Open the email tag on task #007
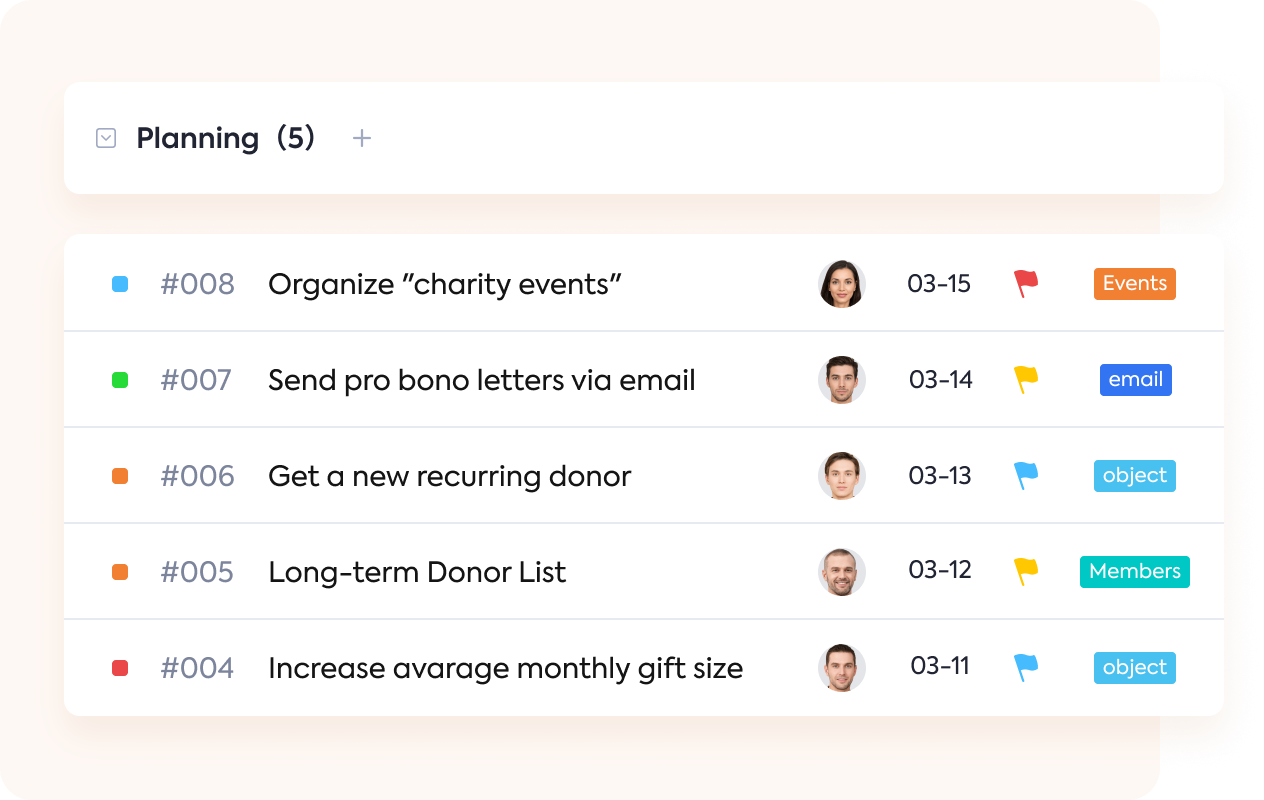 [1136, 380]
